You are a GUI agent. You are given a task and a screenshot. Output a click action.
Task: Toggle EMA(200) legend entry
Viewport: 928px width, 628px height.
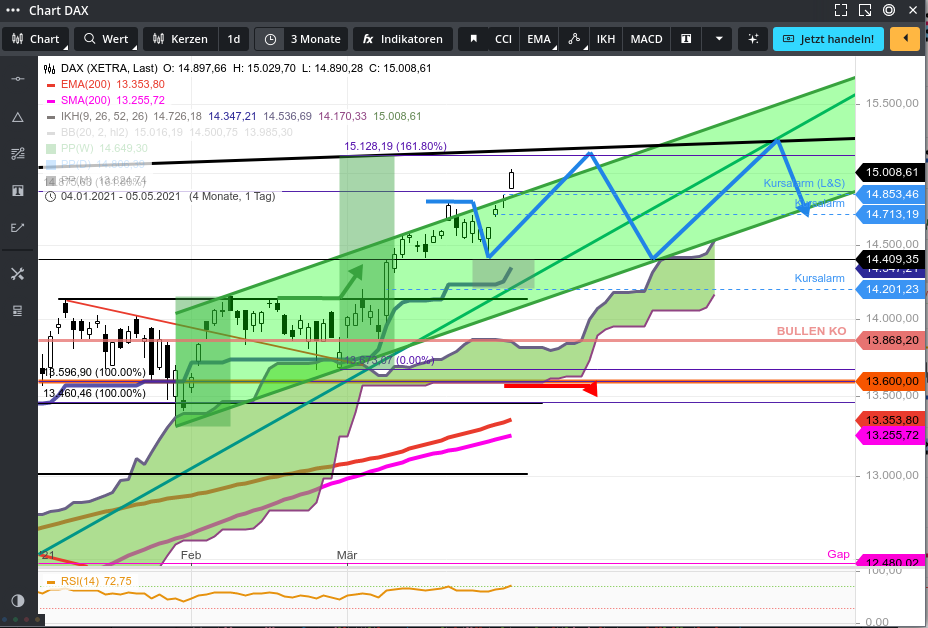pyautogui.click(x=105, y=84)
